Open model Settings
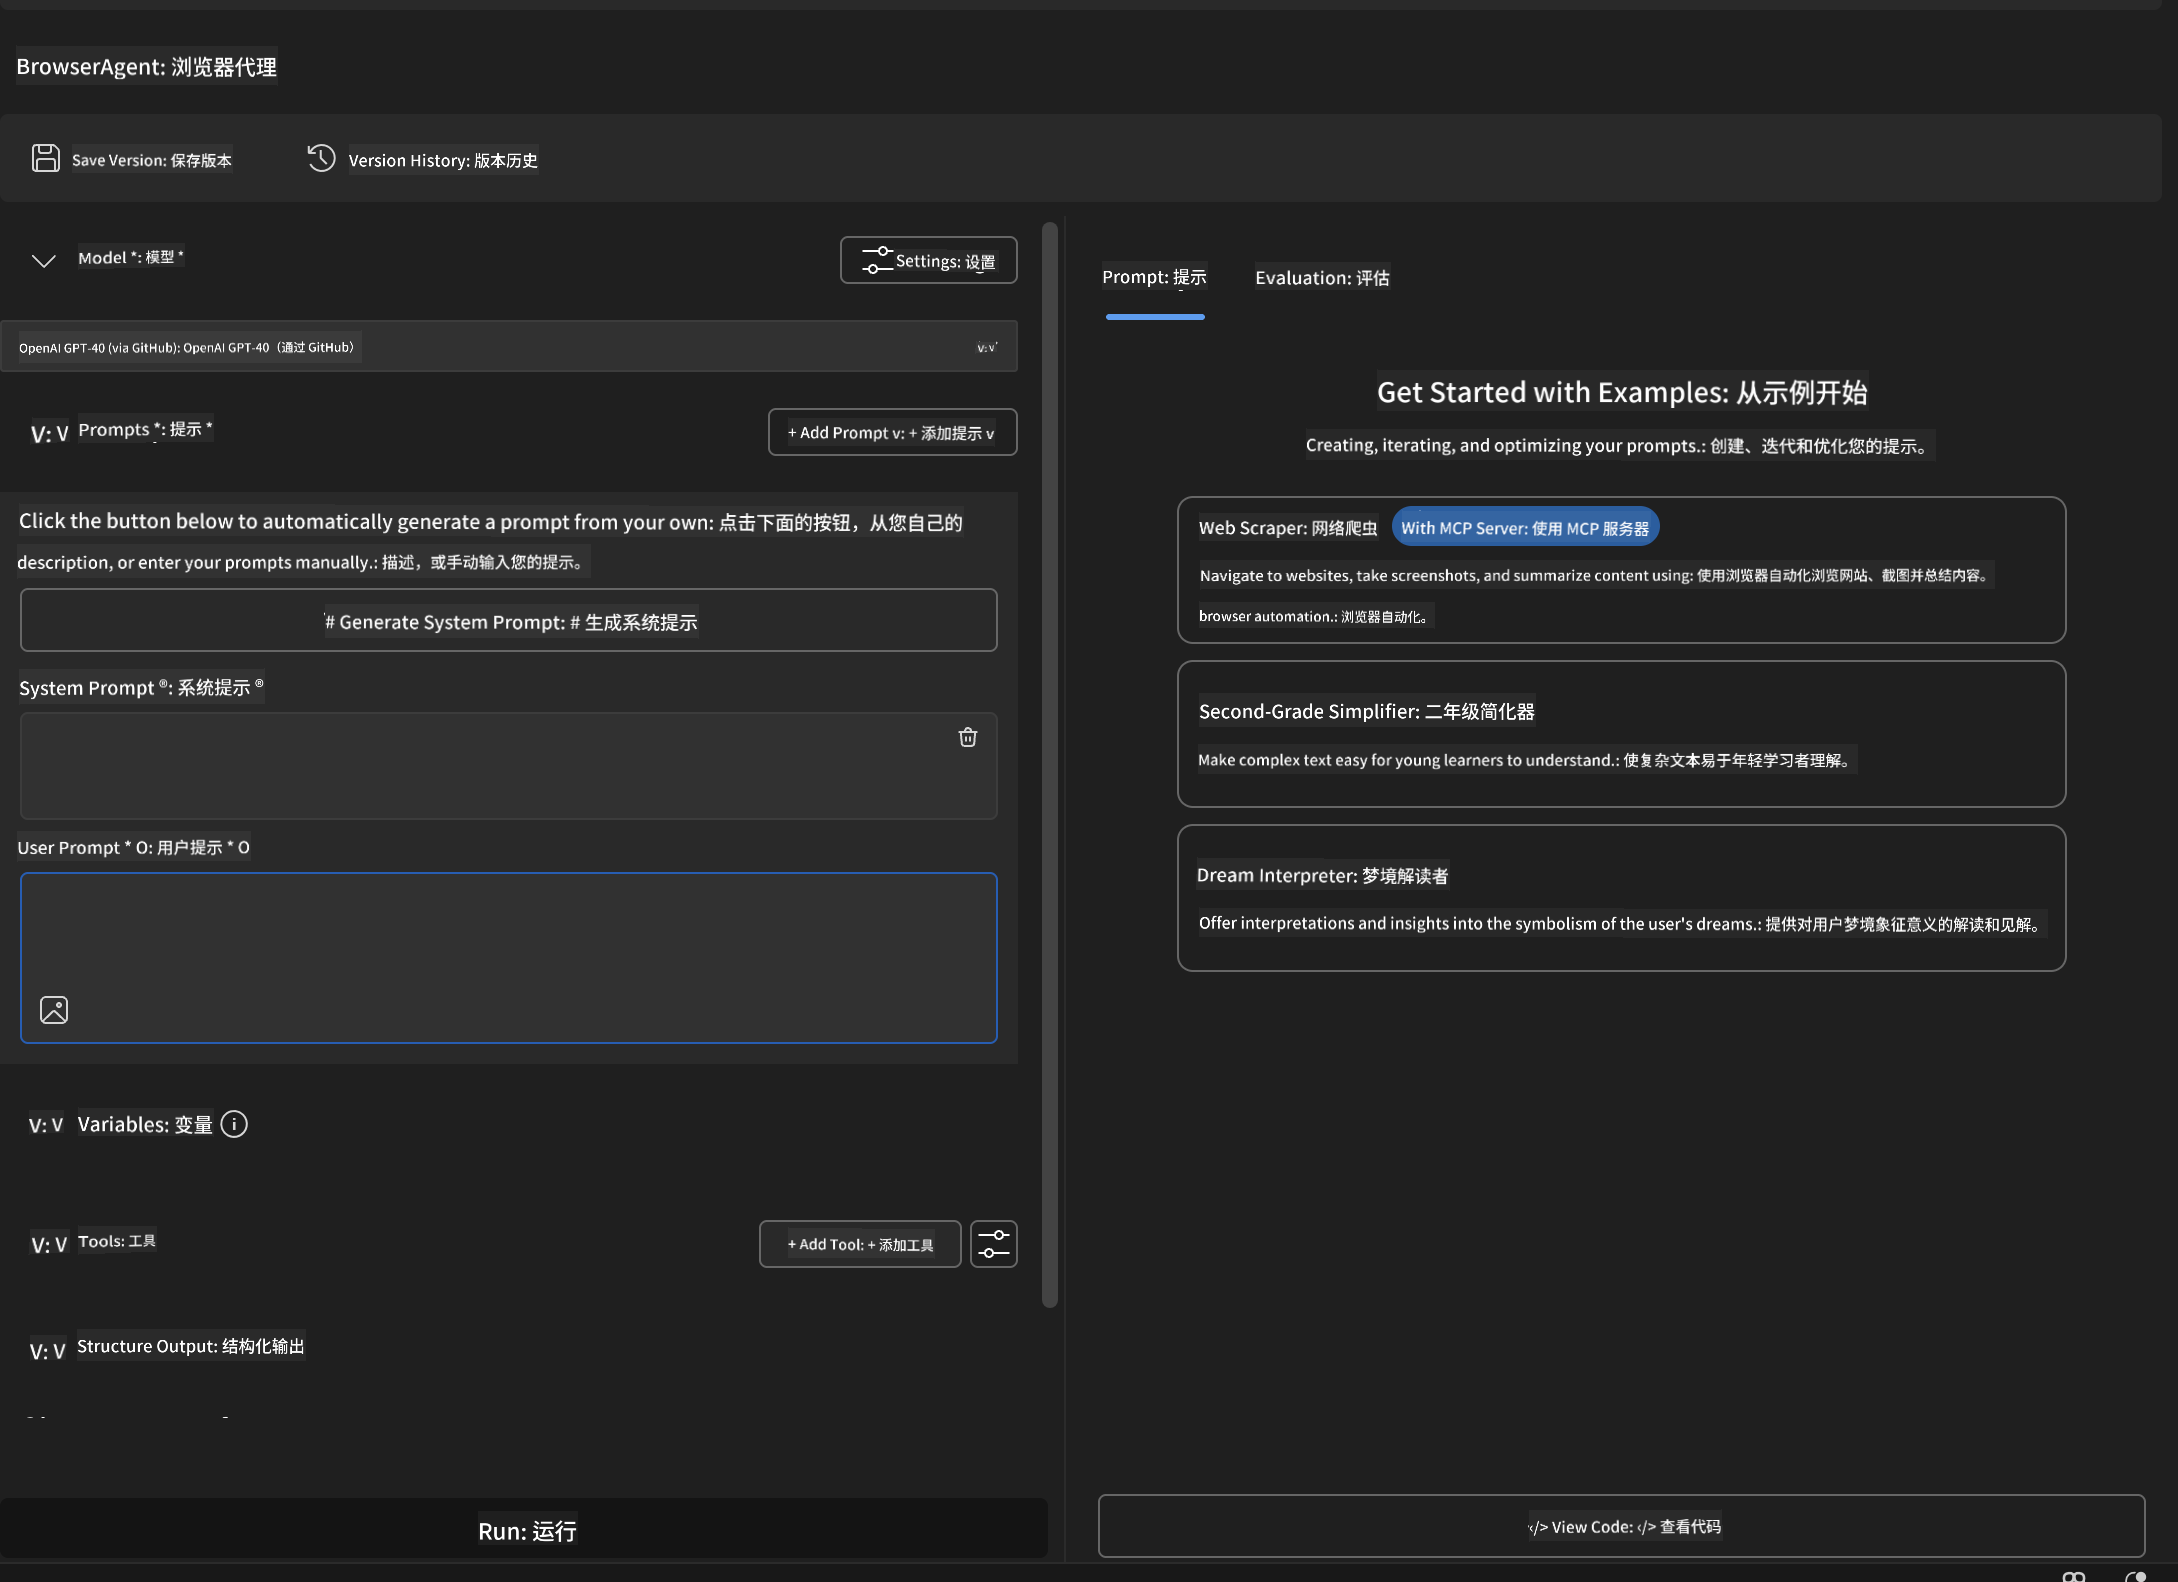 point(929,260)
